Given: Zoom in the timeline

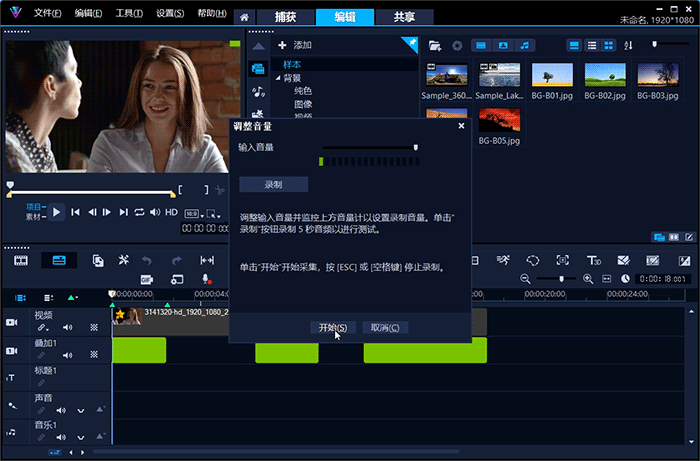Looking at the screenshot, I should 588,279.
